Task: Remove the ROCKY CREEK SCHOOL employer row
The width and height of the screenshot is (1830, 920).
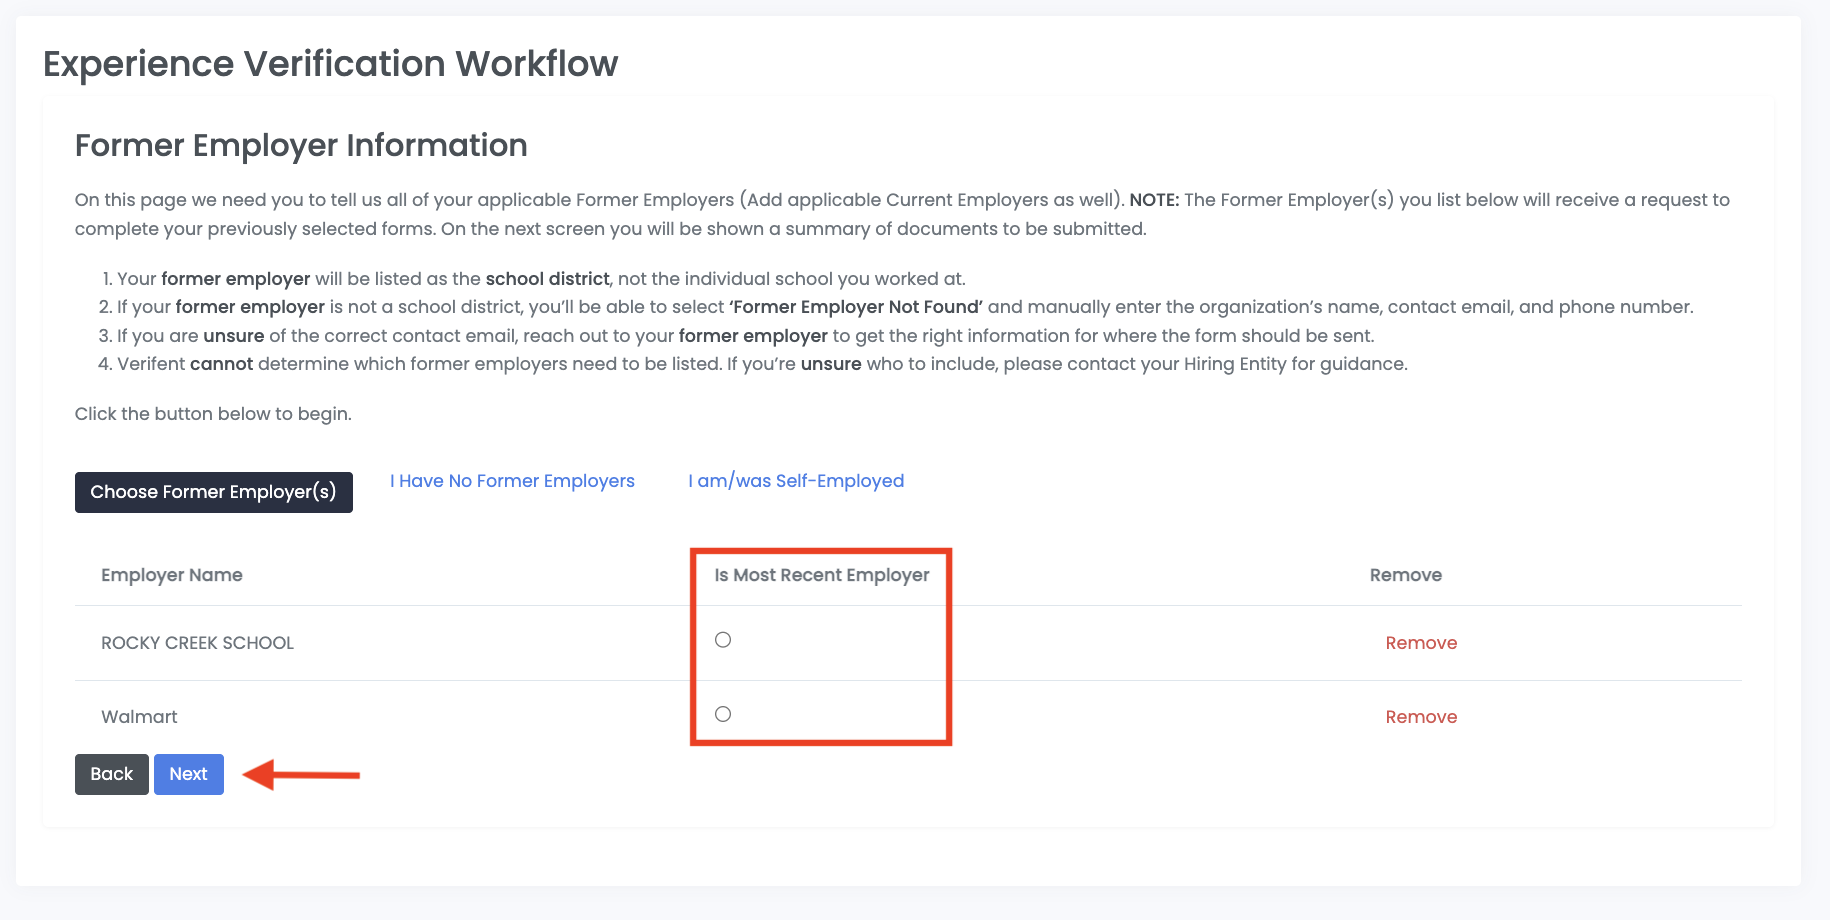Action: [x=1421, y=643]
